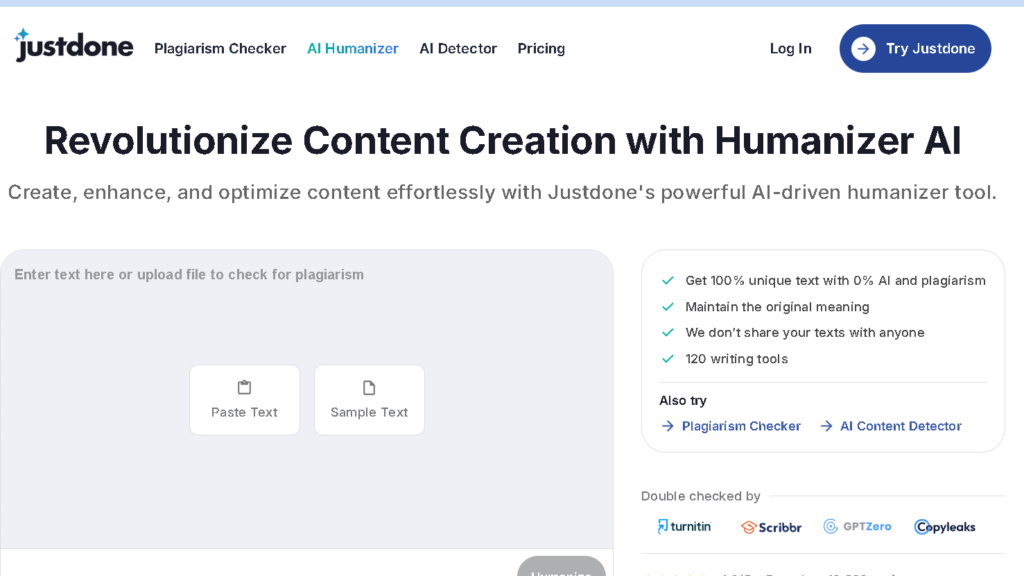Load the Sample Text
This screenshot has width=1024, height=576.
point(369,400)
